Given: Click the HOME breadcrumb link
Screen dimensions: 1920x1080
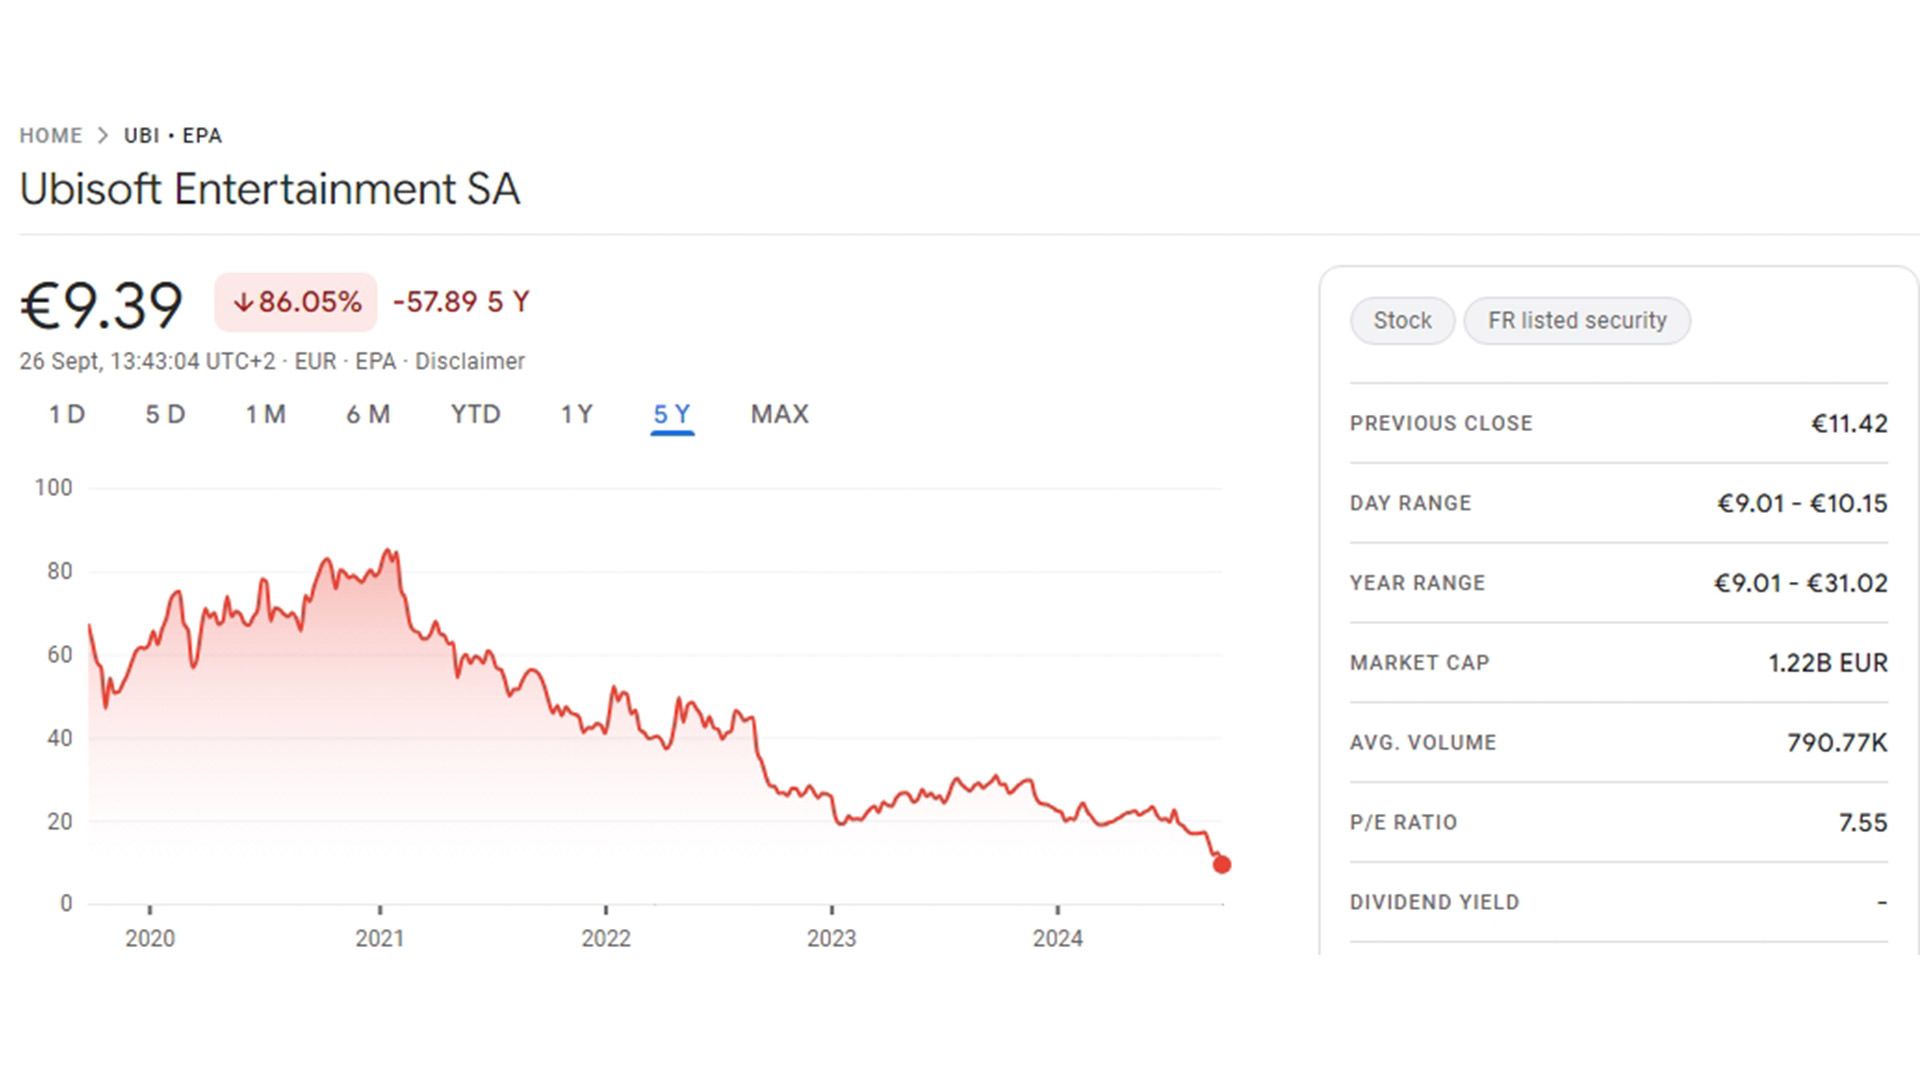Looking at the screenshot, I should pos(51,135).
